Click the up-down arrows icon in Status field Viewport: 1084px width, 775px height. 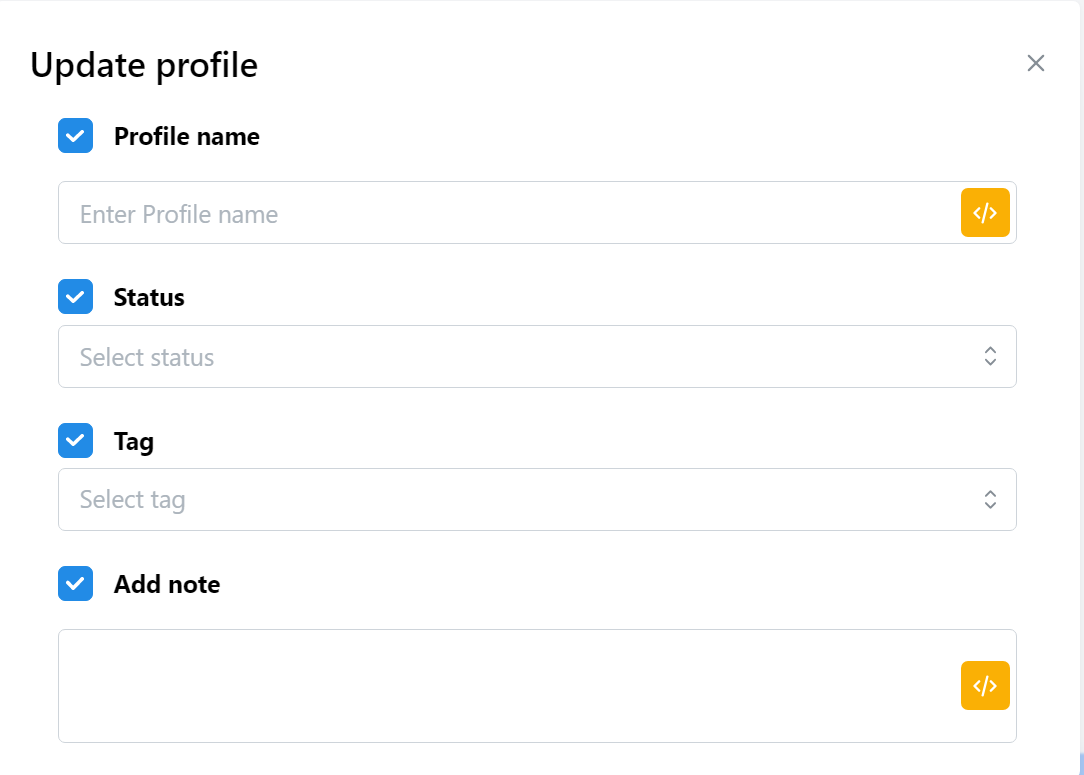(990, 356)
